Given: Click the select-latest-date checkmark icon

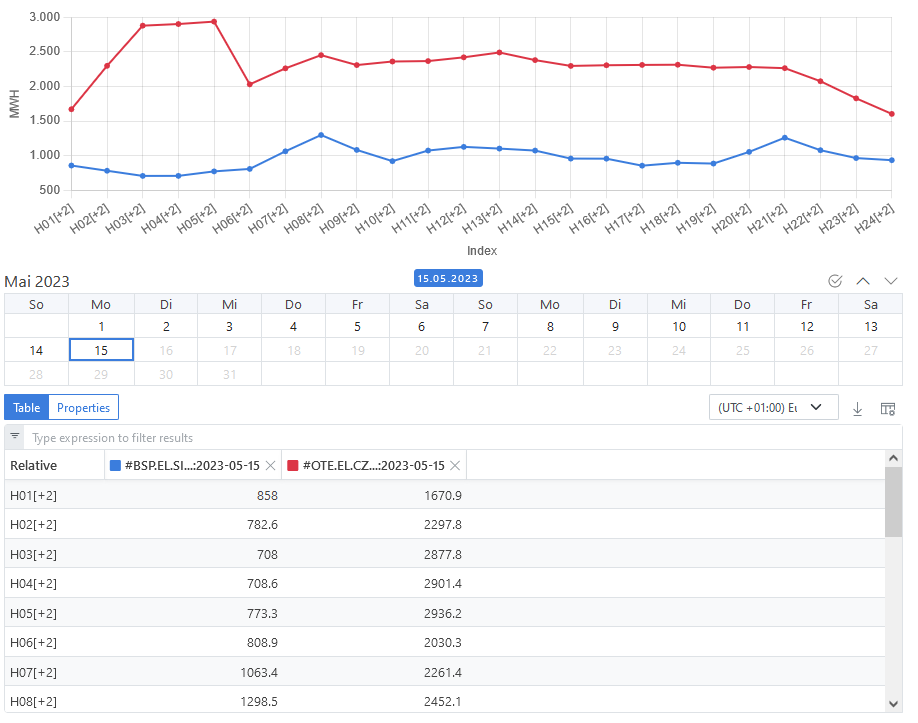Looking at the screenshot, I should point(835,281).
